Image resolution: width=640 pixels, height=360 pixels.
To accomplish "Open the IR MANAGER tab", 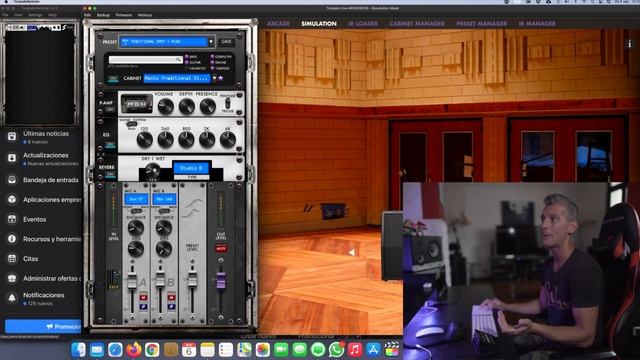I will [x=537, y=24].
